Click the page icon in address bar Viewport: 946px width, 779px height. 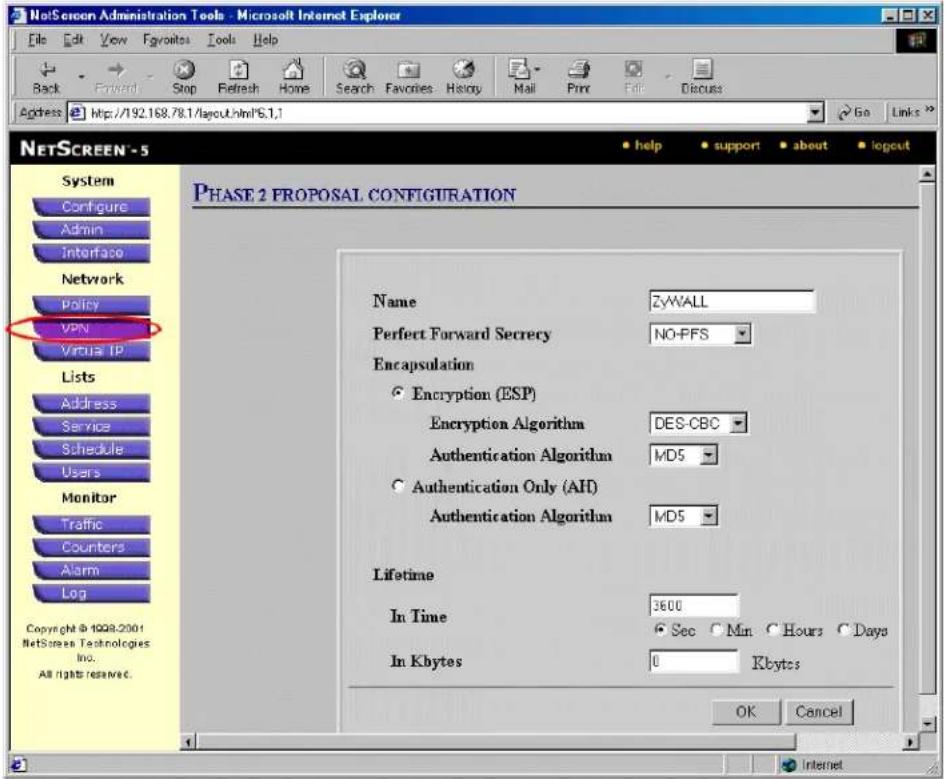point(77,113)
